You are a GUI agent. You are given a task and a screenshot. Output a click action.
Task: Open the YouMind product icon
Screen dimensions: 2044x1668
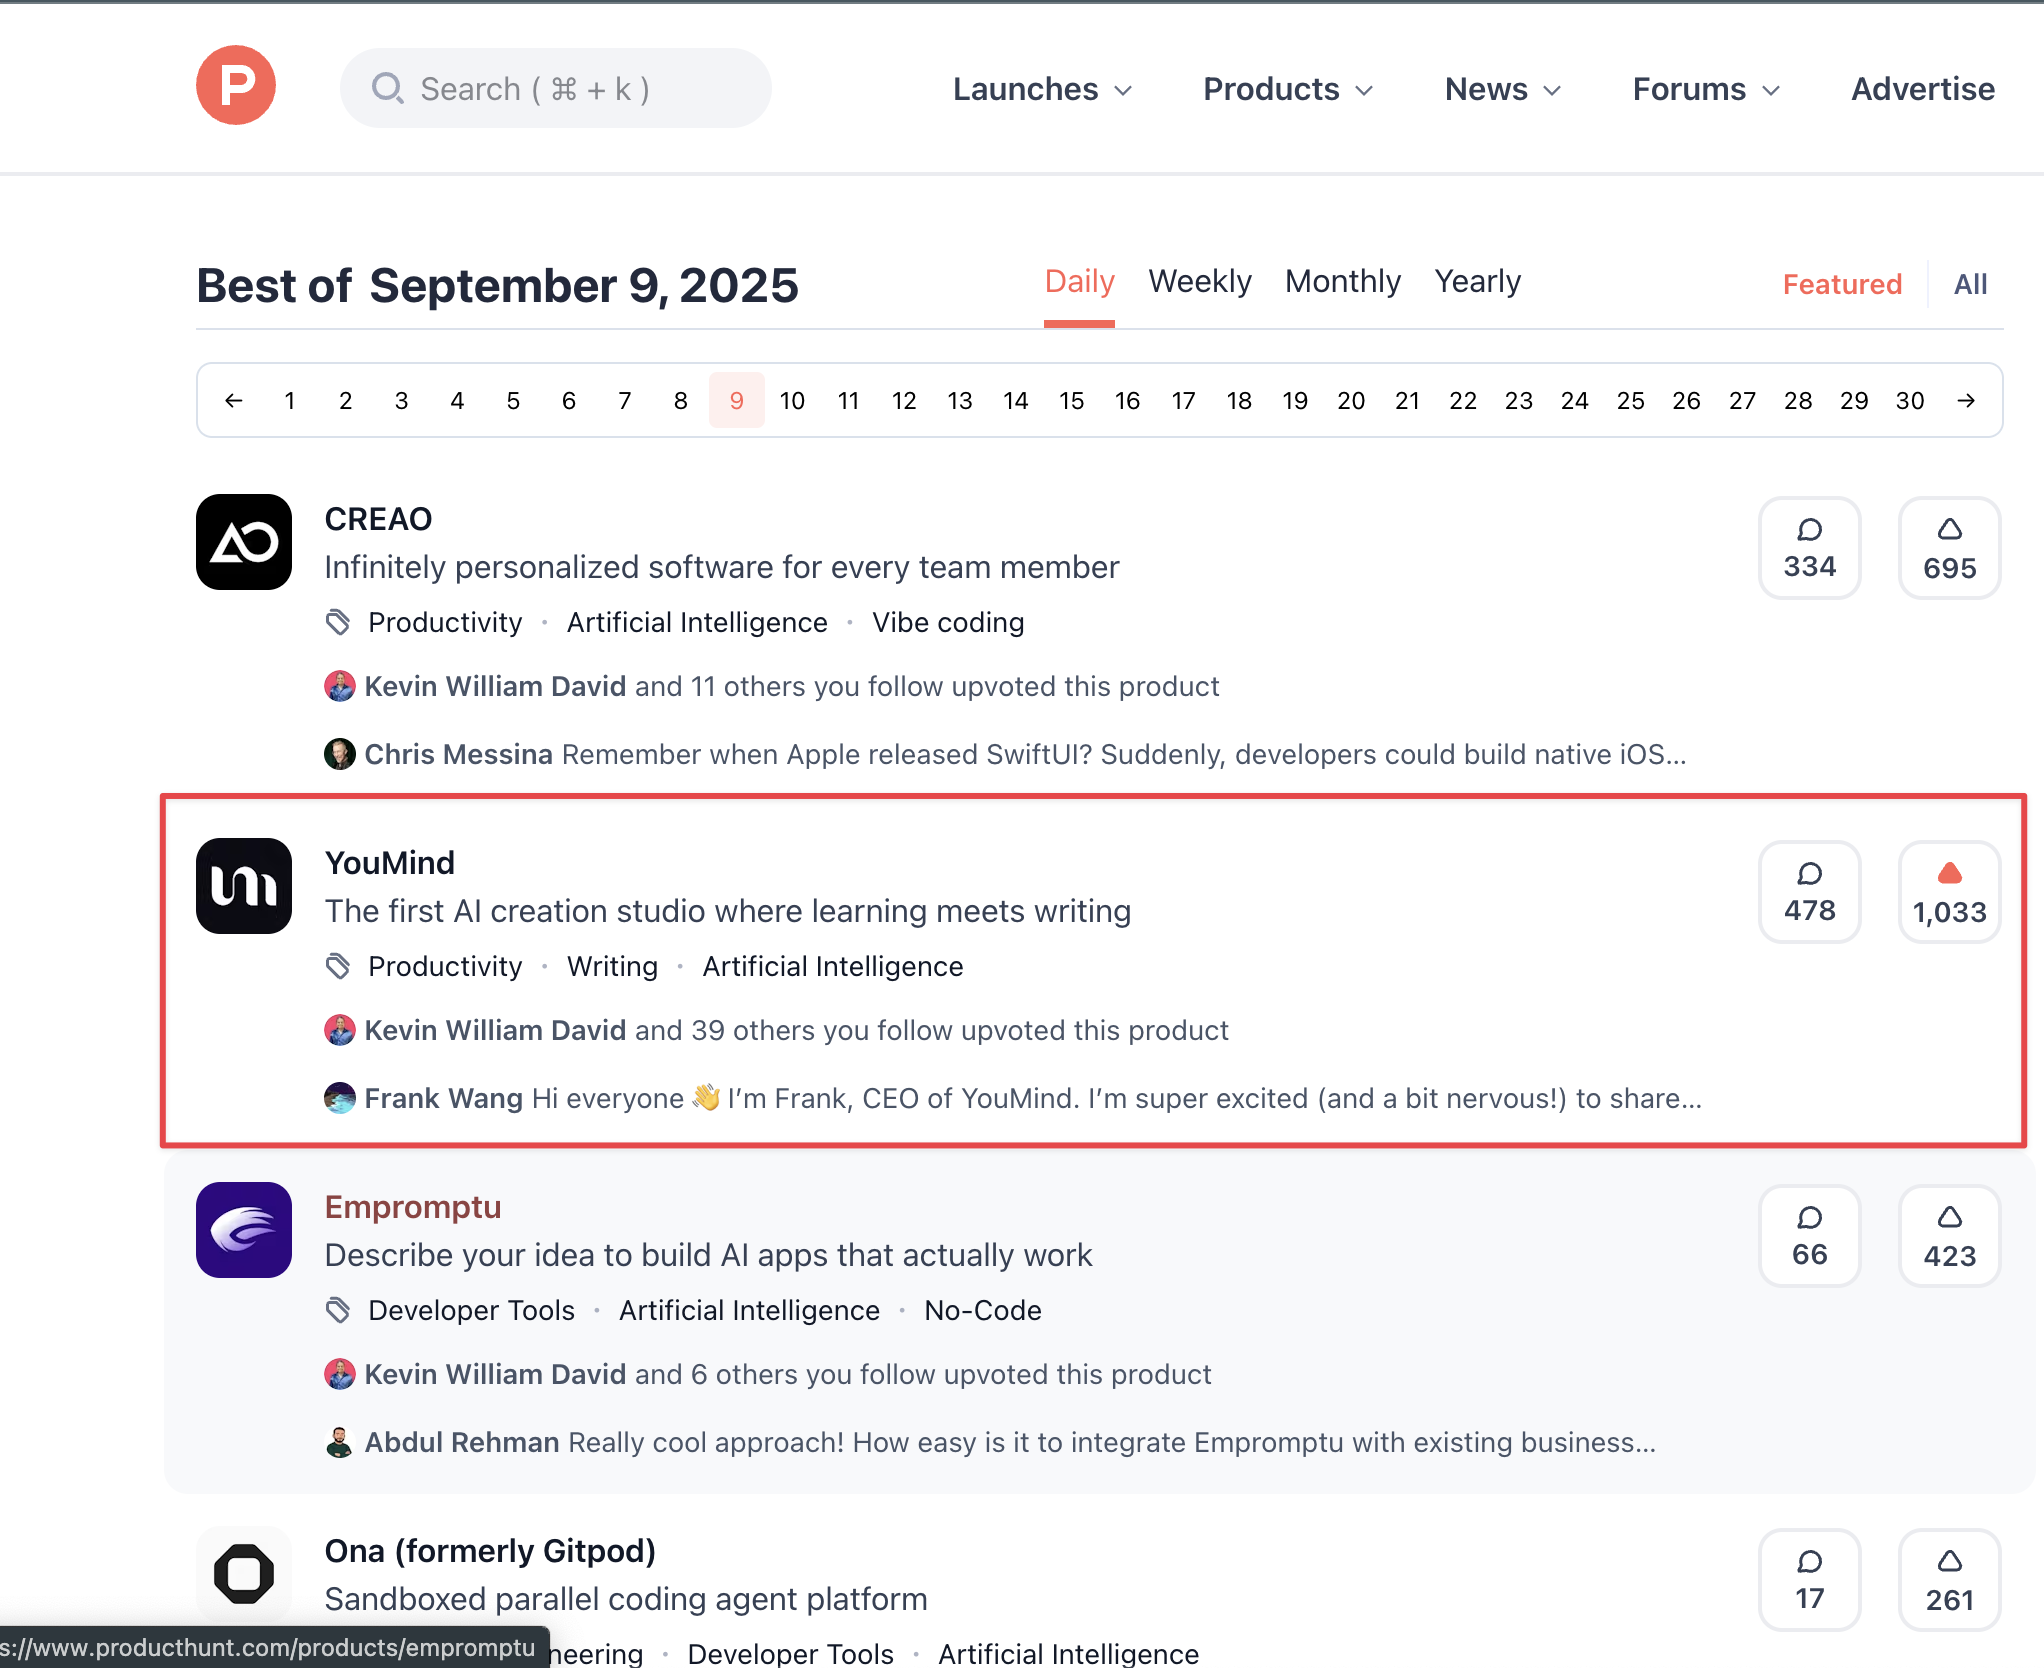pyautogui.click(x=244, y=886)
